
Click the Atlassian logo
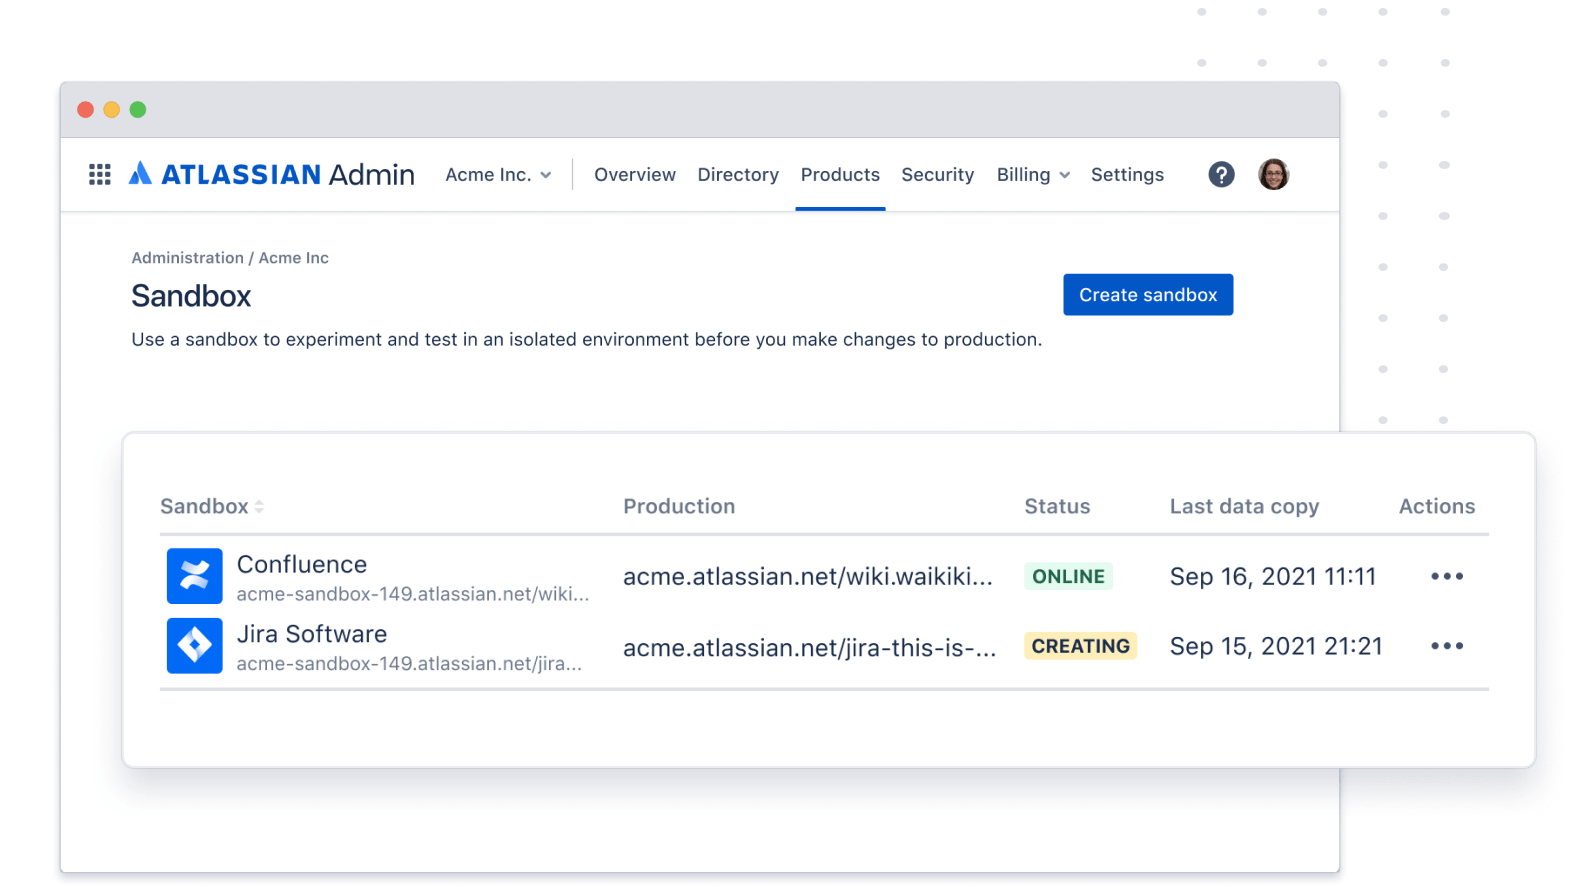[x=141, y=174]
